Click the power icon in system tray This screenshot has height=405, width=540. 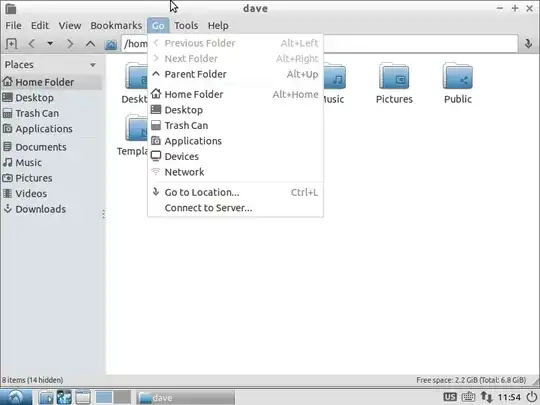(x=531, y=397)
